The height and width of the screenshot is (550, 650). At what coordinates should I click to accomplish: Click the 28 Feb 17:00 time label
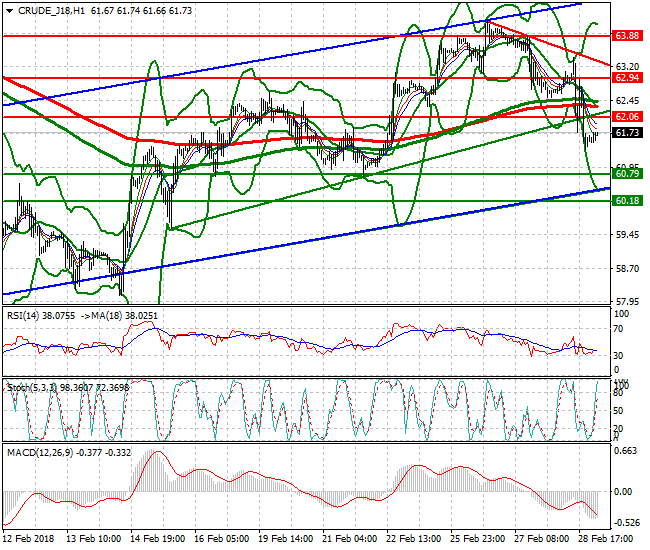(x=606, y=539)
